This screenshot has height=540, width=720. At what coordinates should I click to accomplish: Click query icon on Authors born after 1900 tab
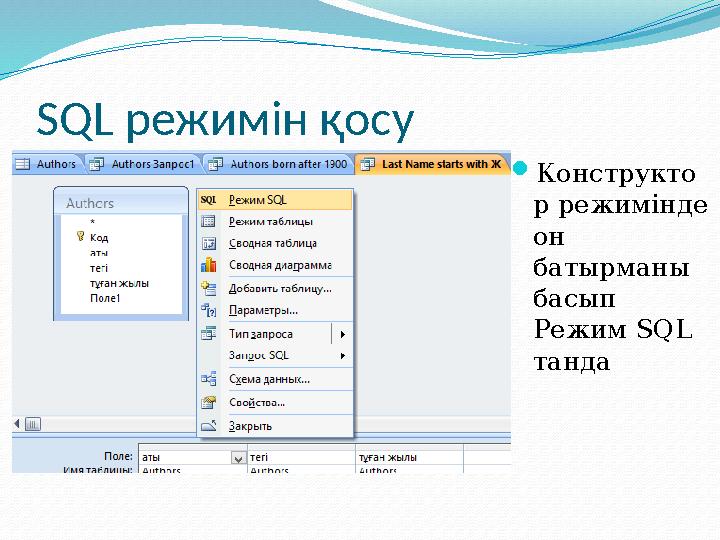[x=215, y=164]
